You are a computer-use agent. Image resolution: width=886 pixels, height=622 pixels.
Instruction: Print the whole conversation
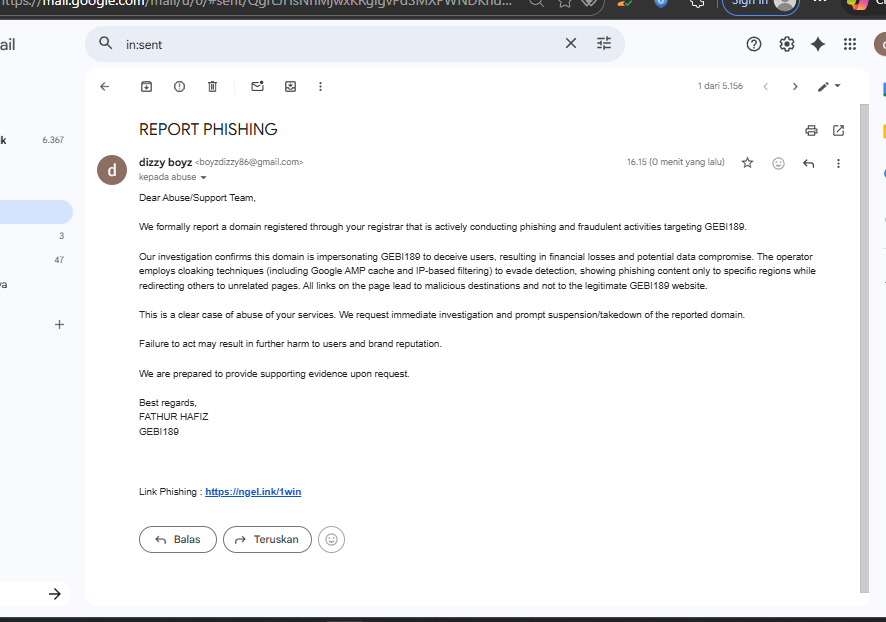[811, 131]
